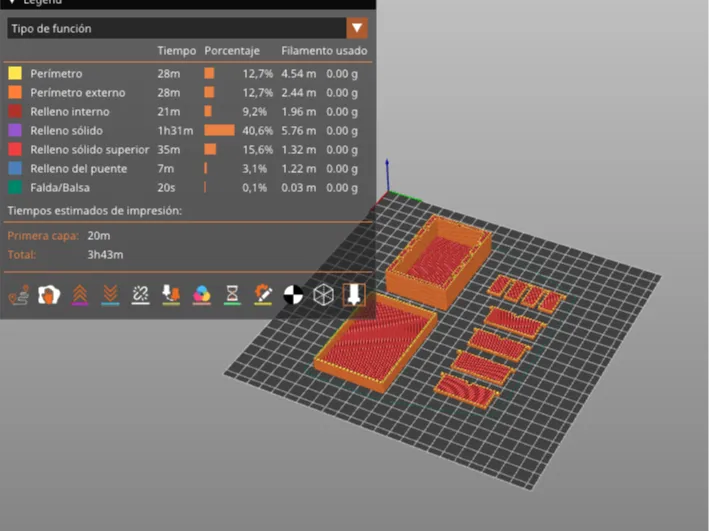Click the yellow Perímetro color swatch

pos(15,73)
